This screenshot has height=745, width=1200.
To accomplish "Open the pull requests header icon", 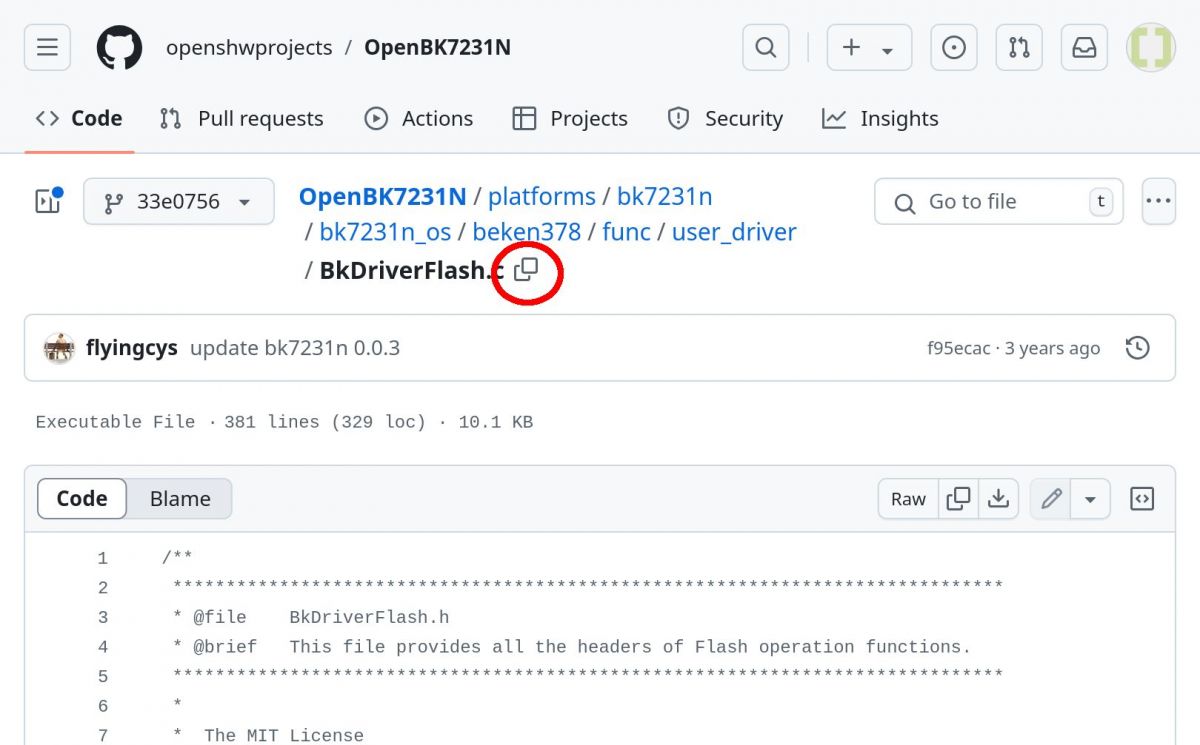I will pyautogui.click(x=1019, y=47).
